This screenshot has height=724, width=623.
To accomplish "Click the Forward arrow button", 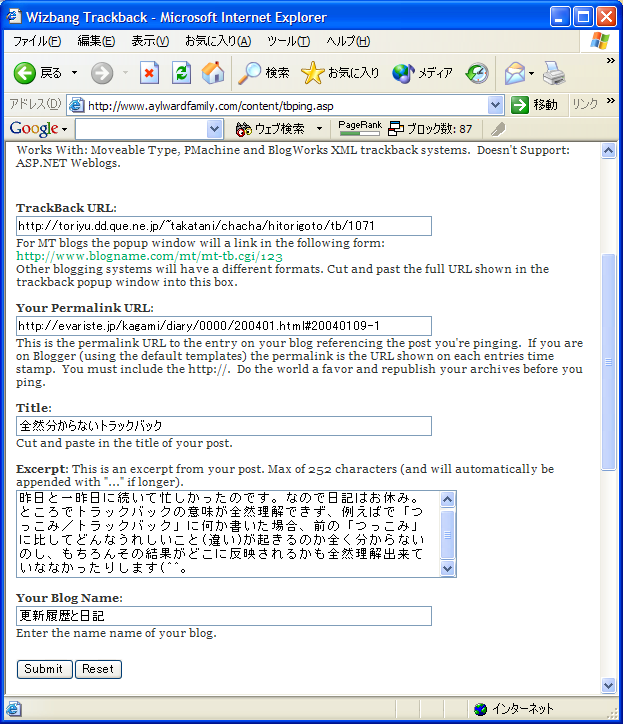I will click(x=102, y=73).
